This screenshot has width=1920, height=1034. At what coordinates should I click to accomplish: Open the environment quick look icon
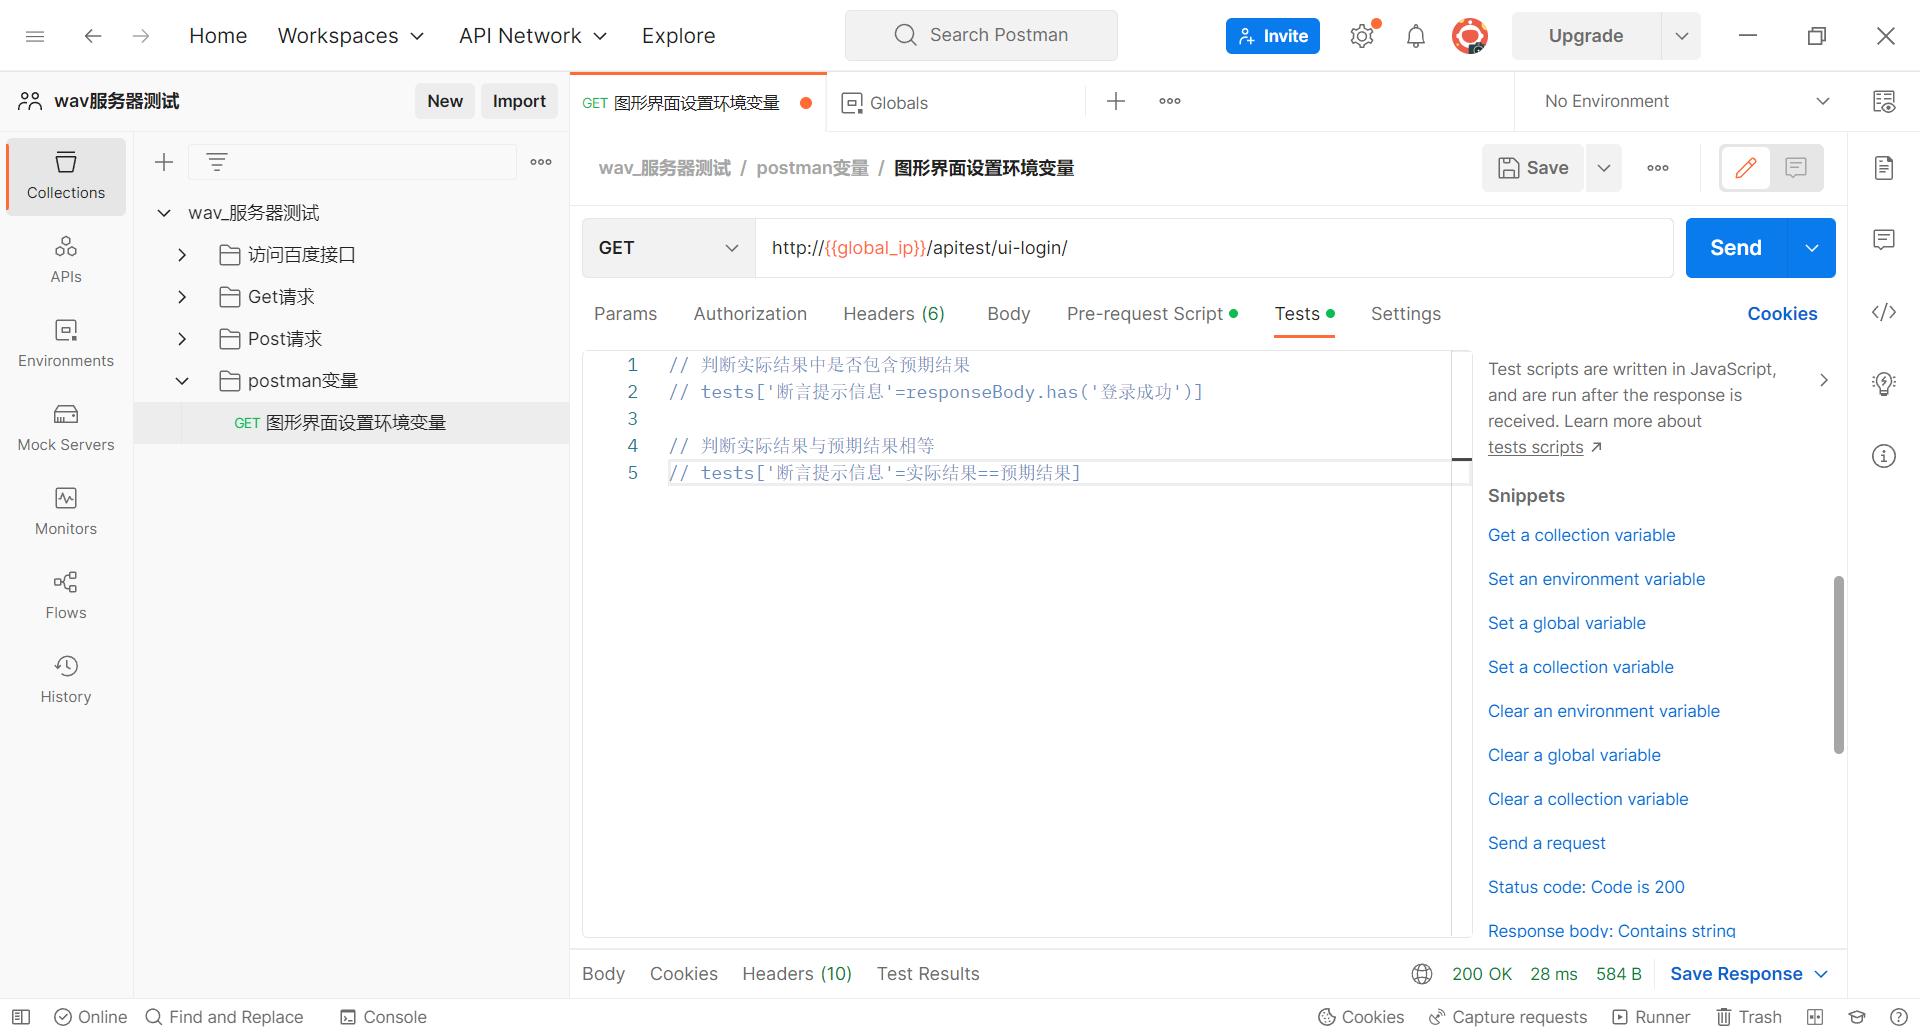[x=1884, y=101]
